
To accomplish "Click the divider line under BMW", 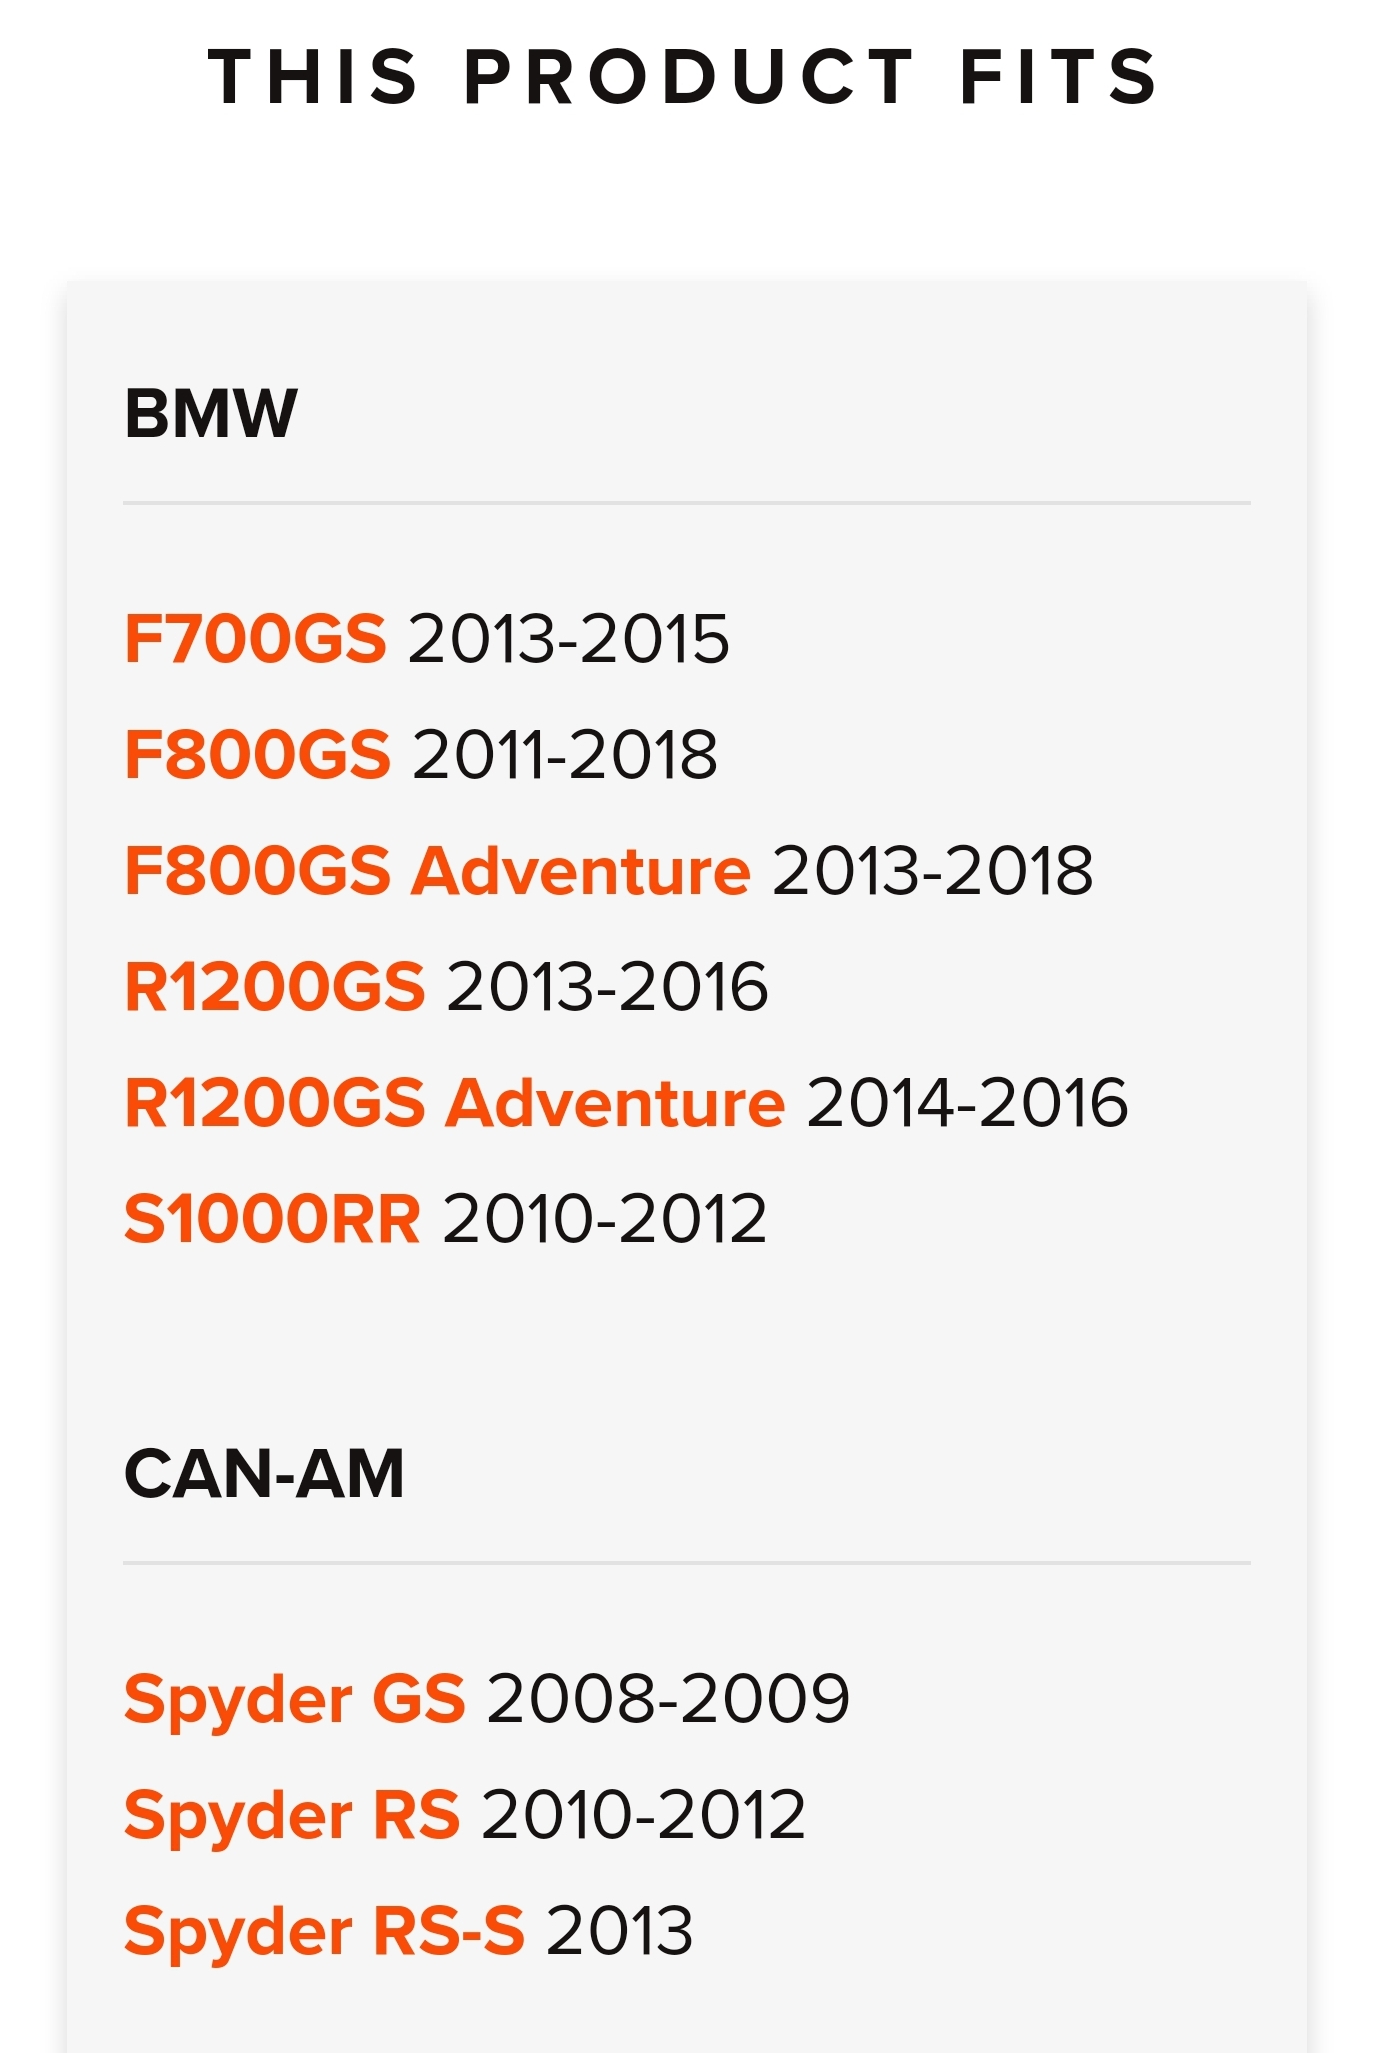I will coord(687,503).
